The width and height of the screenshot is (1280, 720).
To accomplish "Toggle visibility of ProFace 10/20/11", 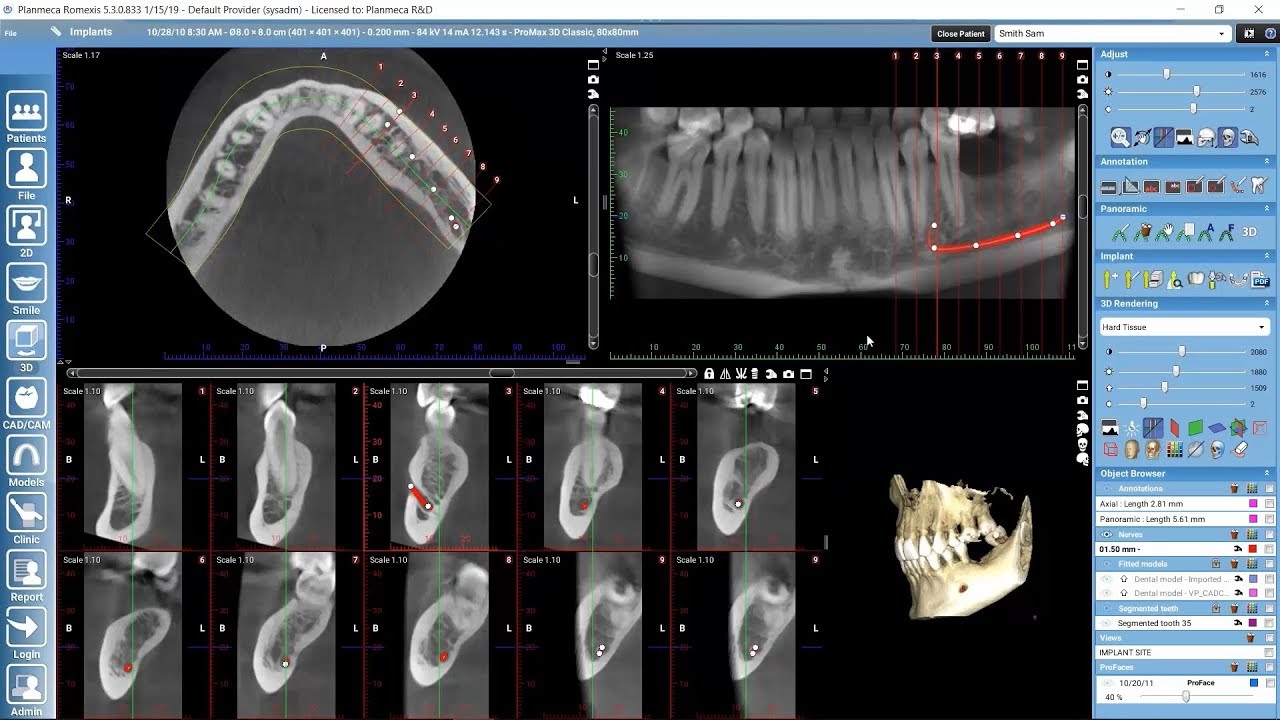I will (1106, 683).
